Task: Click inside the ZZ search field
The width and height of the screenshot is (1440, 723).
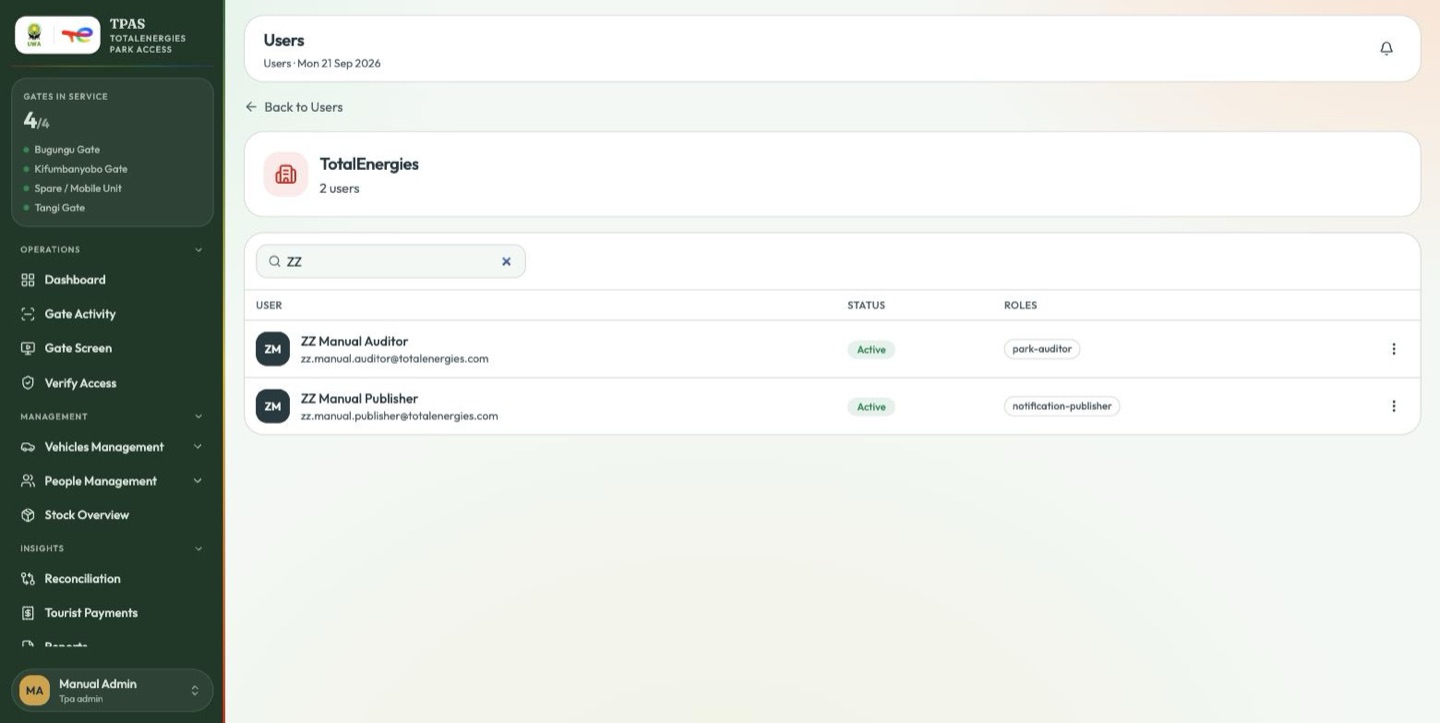Action: point(391,261)
